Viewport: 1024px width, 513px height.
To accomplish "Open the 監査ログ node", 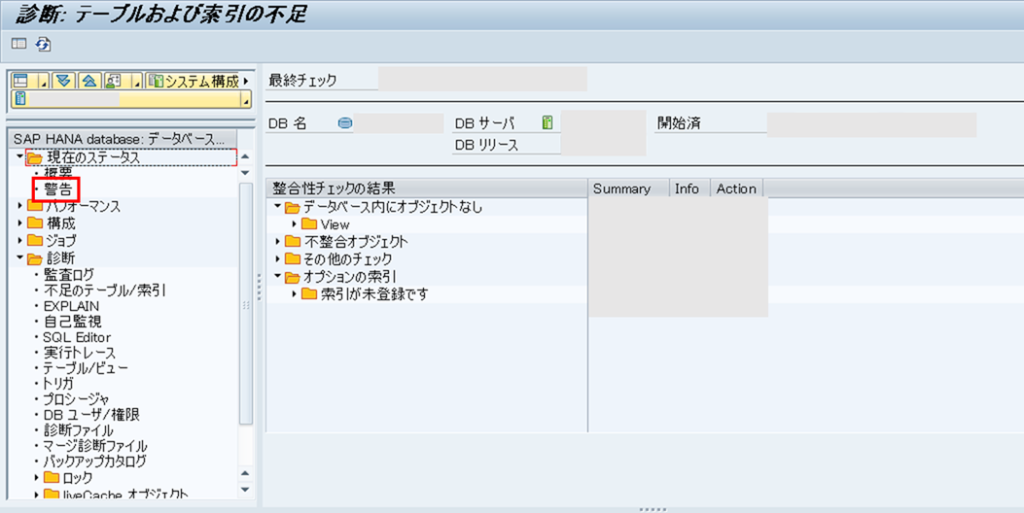I will click(x=69, y=275).
